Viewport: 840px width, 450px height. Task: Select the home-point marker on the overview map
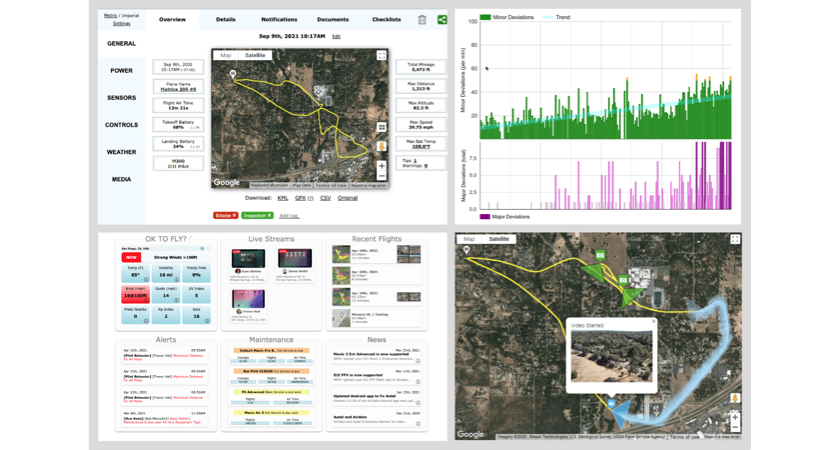(x=232, y=74)
